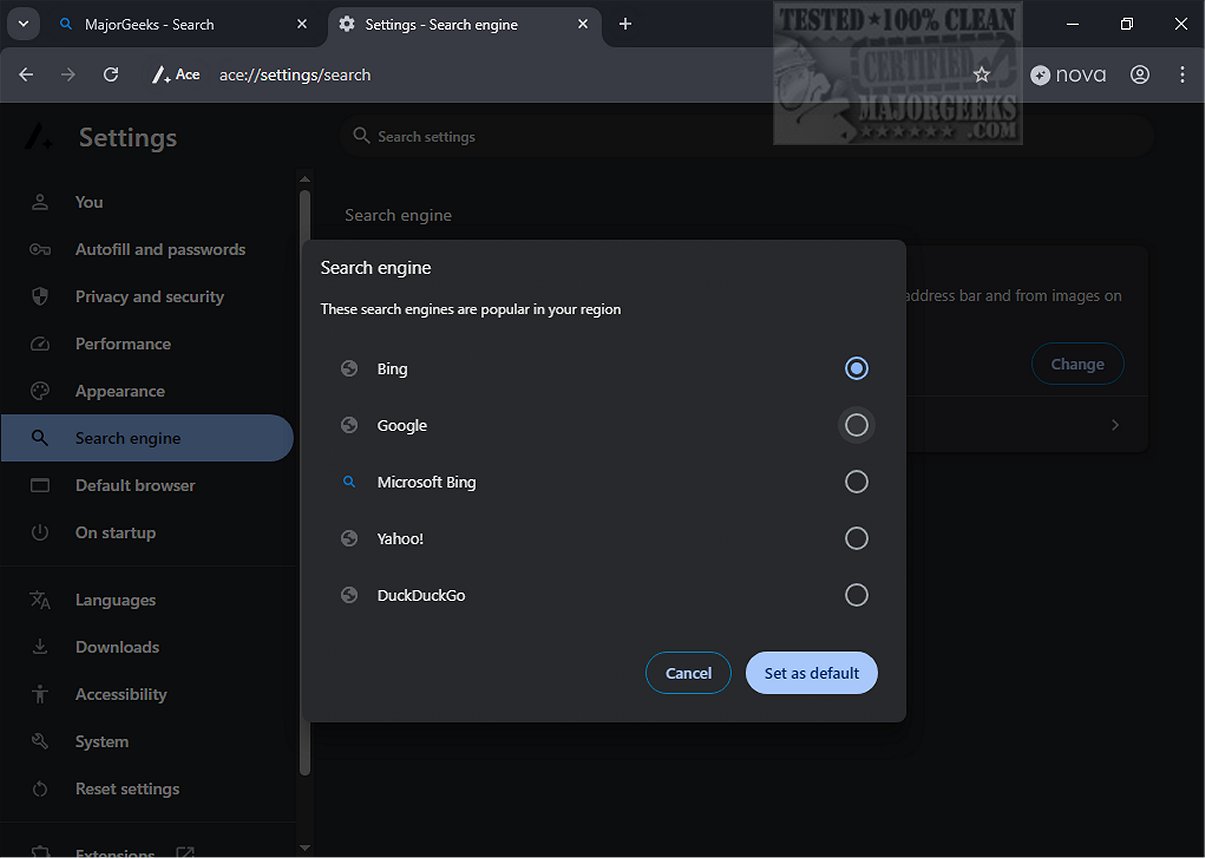Click the palette Appearance icon
Image resolution: width=1205 pixels, height=858 pixels.
(x=40, y=391)
